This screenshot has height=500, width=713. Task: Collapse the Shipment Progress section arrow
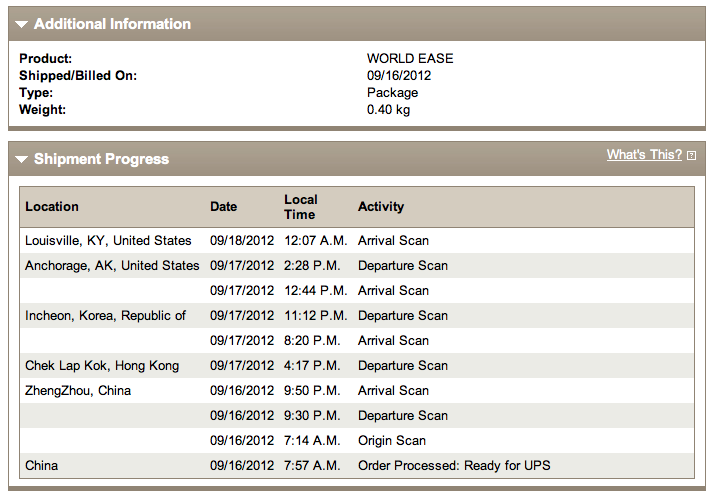point(22,159)
